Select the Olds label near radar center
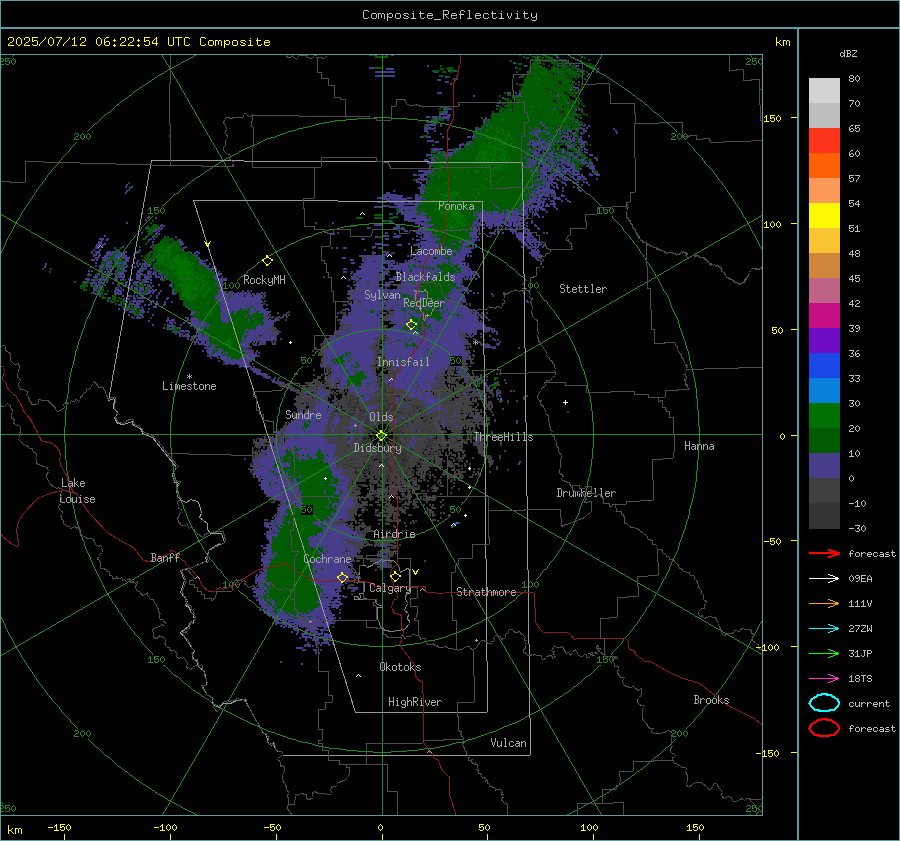 [x=381, y=417]
